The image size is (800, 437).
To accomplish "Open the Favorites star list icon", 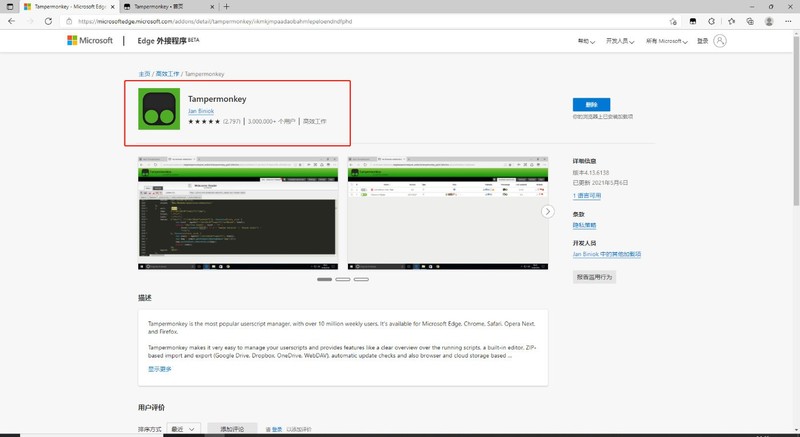I will pyautogui.click(x=731, y=21).
